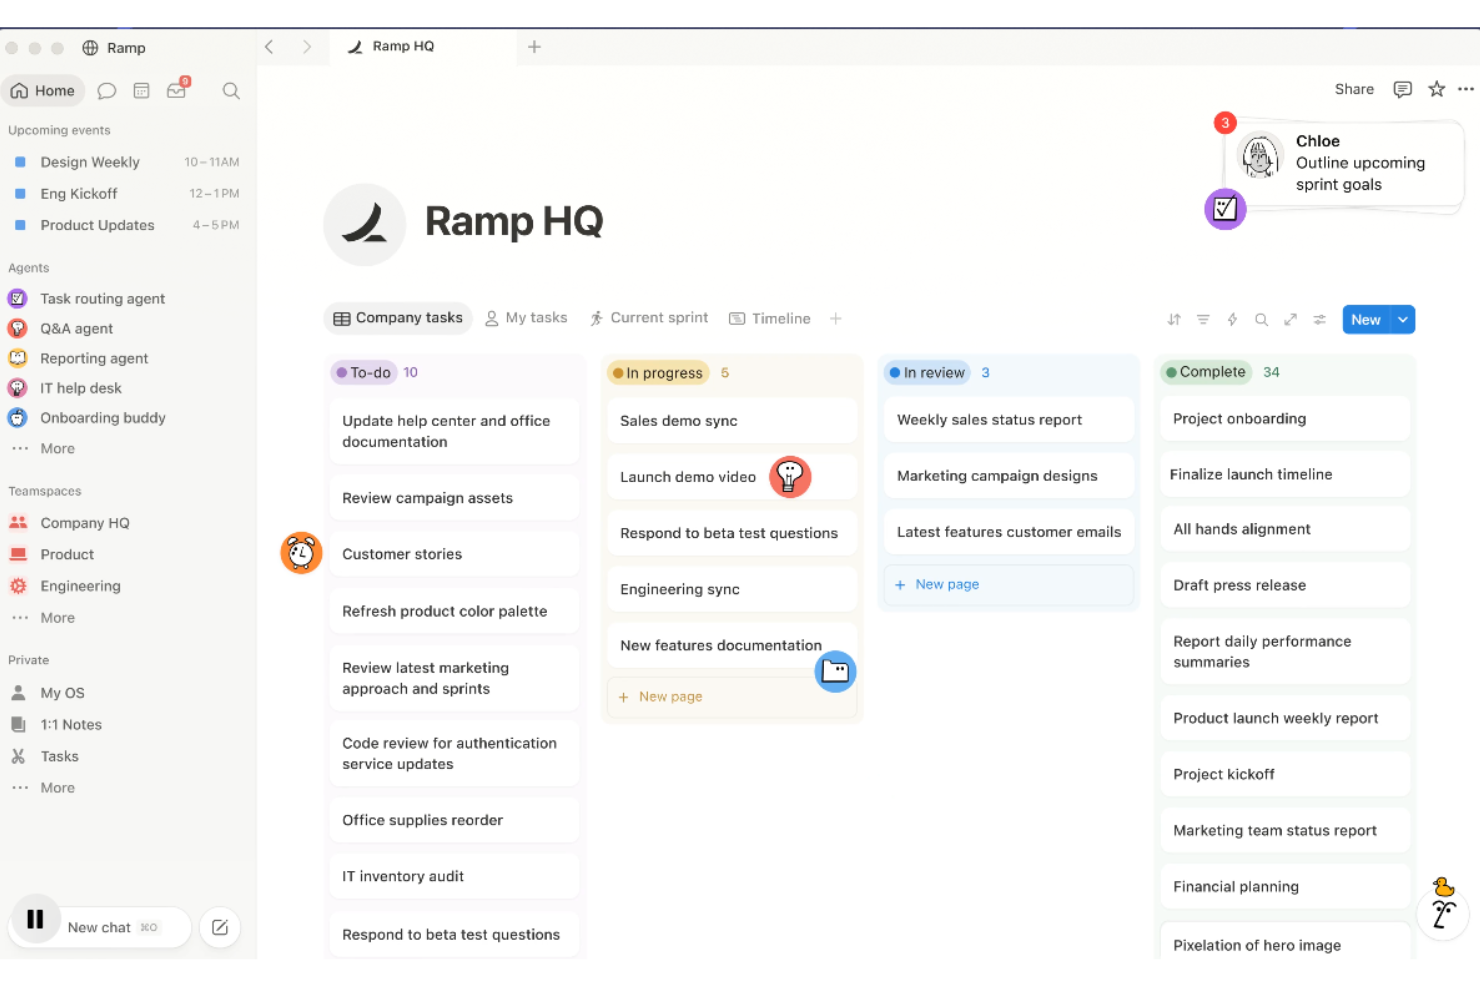Open the three-dot page options menu
The image size is (1480, 987).
point(1466,89)
